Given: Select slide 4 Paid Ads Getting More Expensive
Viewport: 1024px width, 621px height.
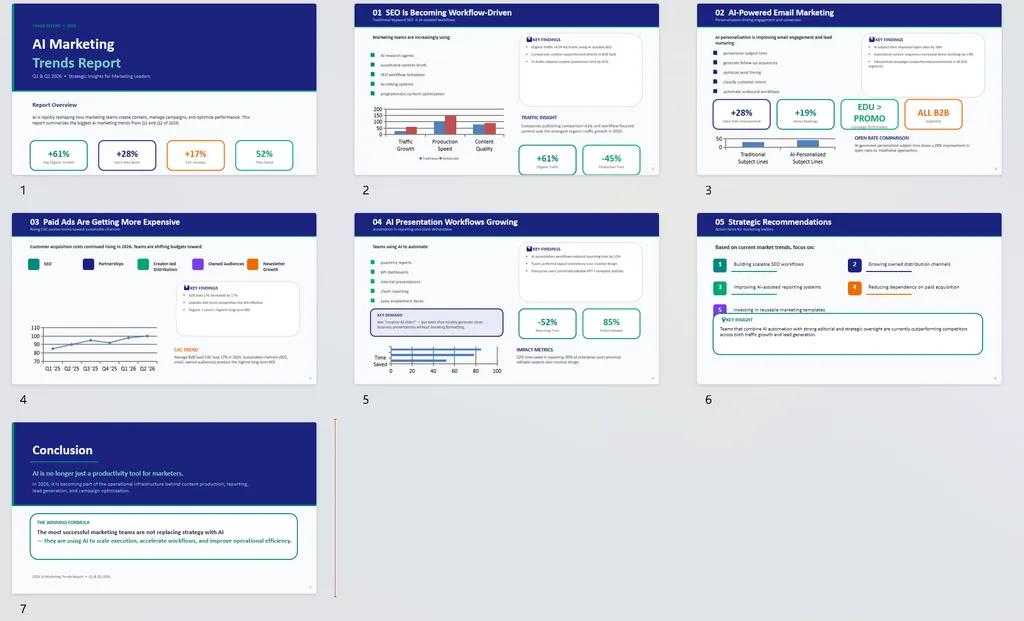Looking at the screenshot, I should click(x=164, y=298).
